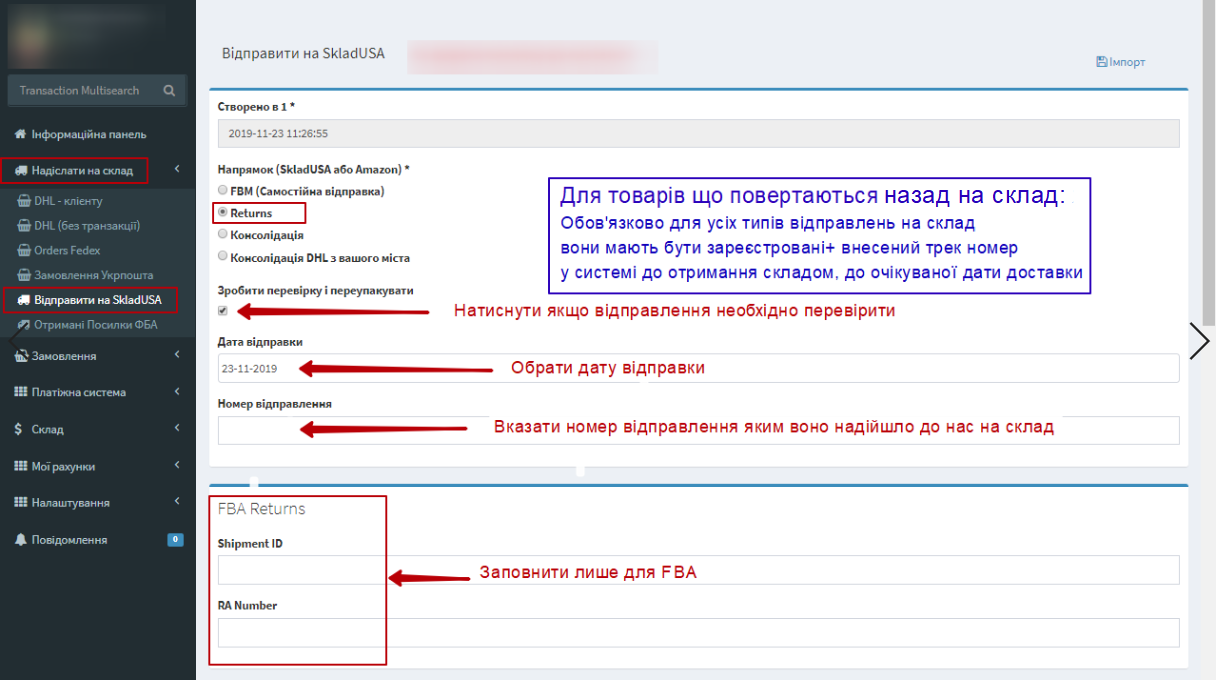The width and height of the screenshot is (1216, 680).
Task: Click the Відправити на SkladUSA page heading
Action: 303,53
